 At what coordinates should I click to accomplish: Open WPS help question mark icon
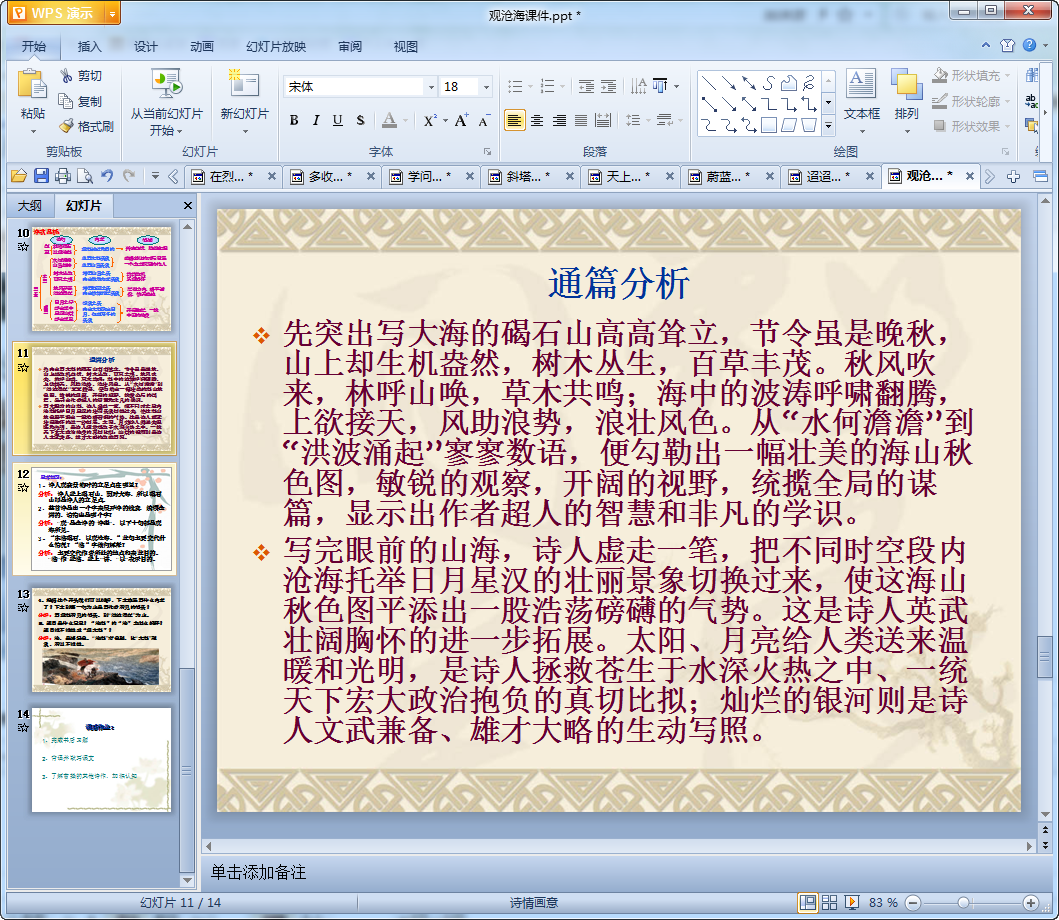click(x=1029, y=45)
